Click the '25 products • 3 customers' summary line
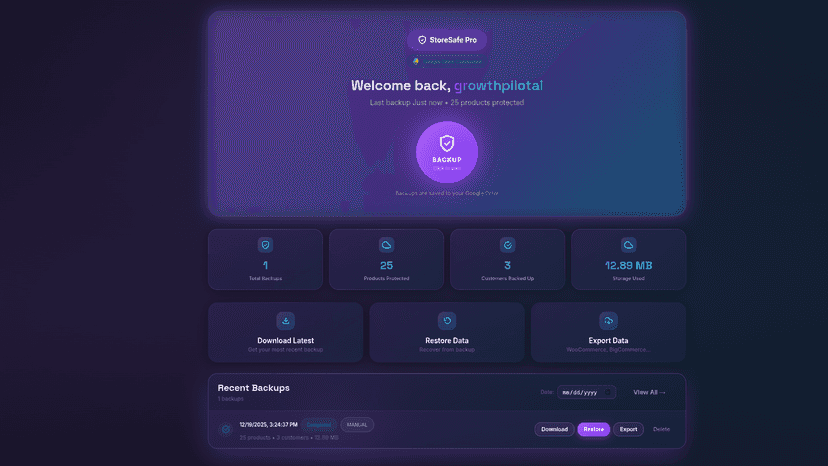Image resolution: width=828 pixels, height=466 pixels. click(289, 437)
